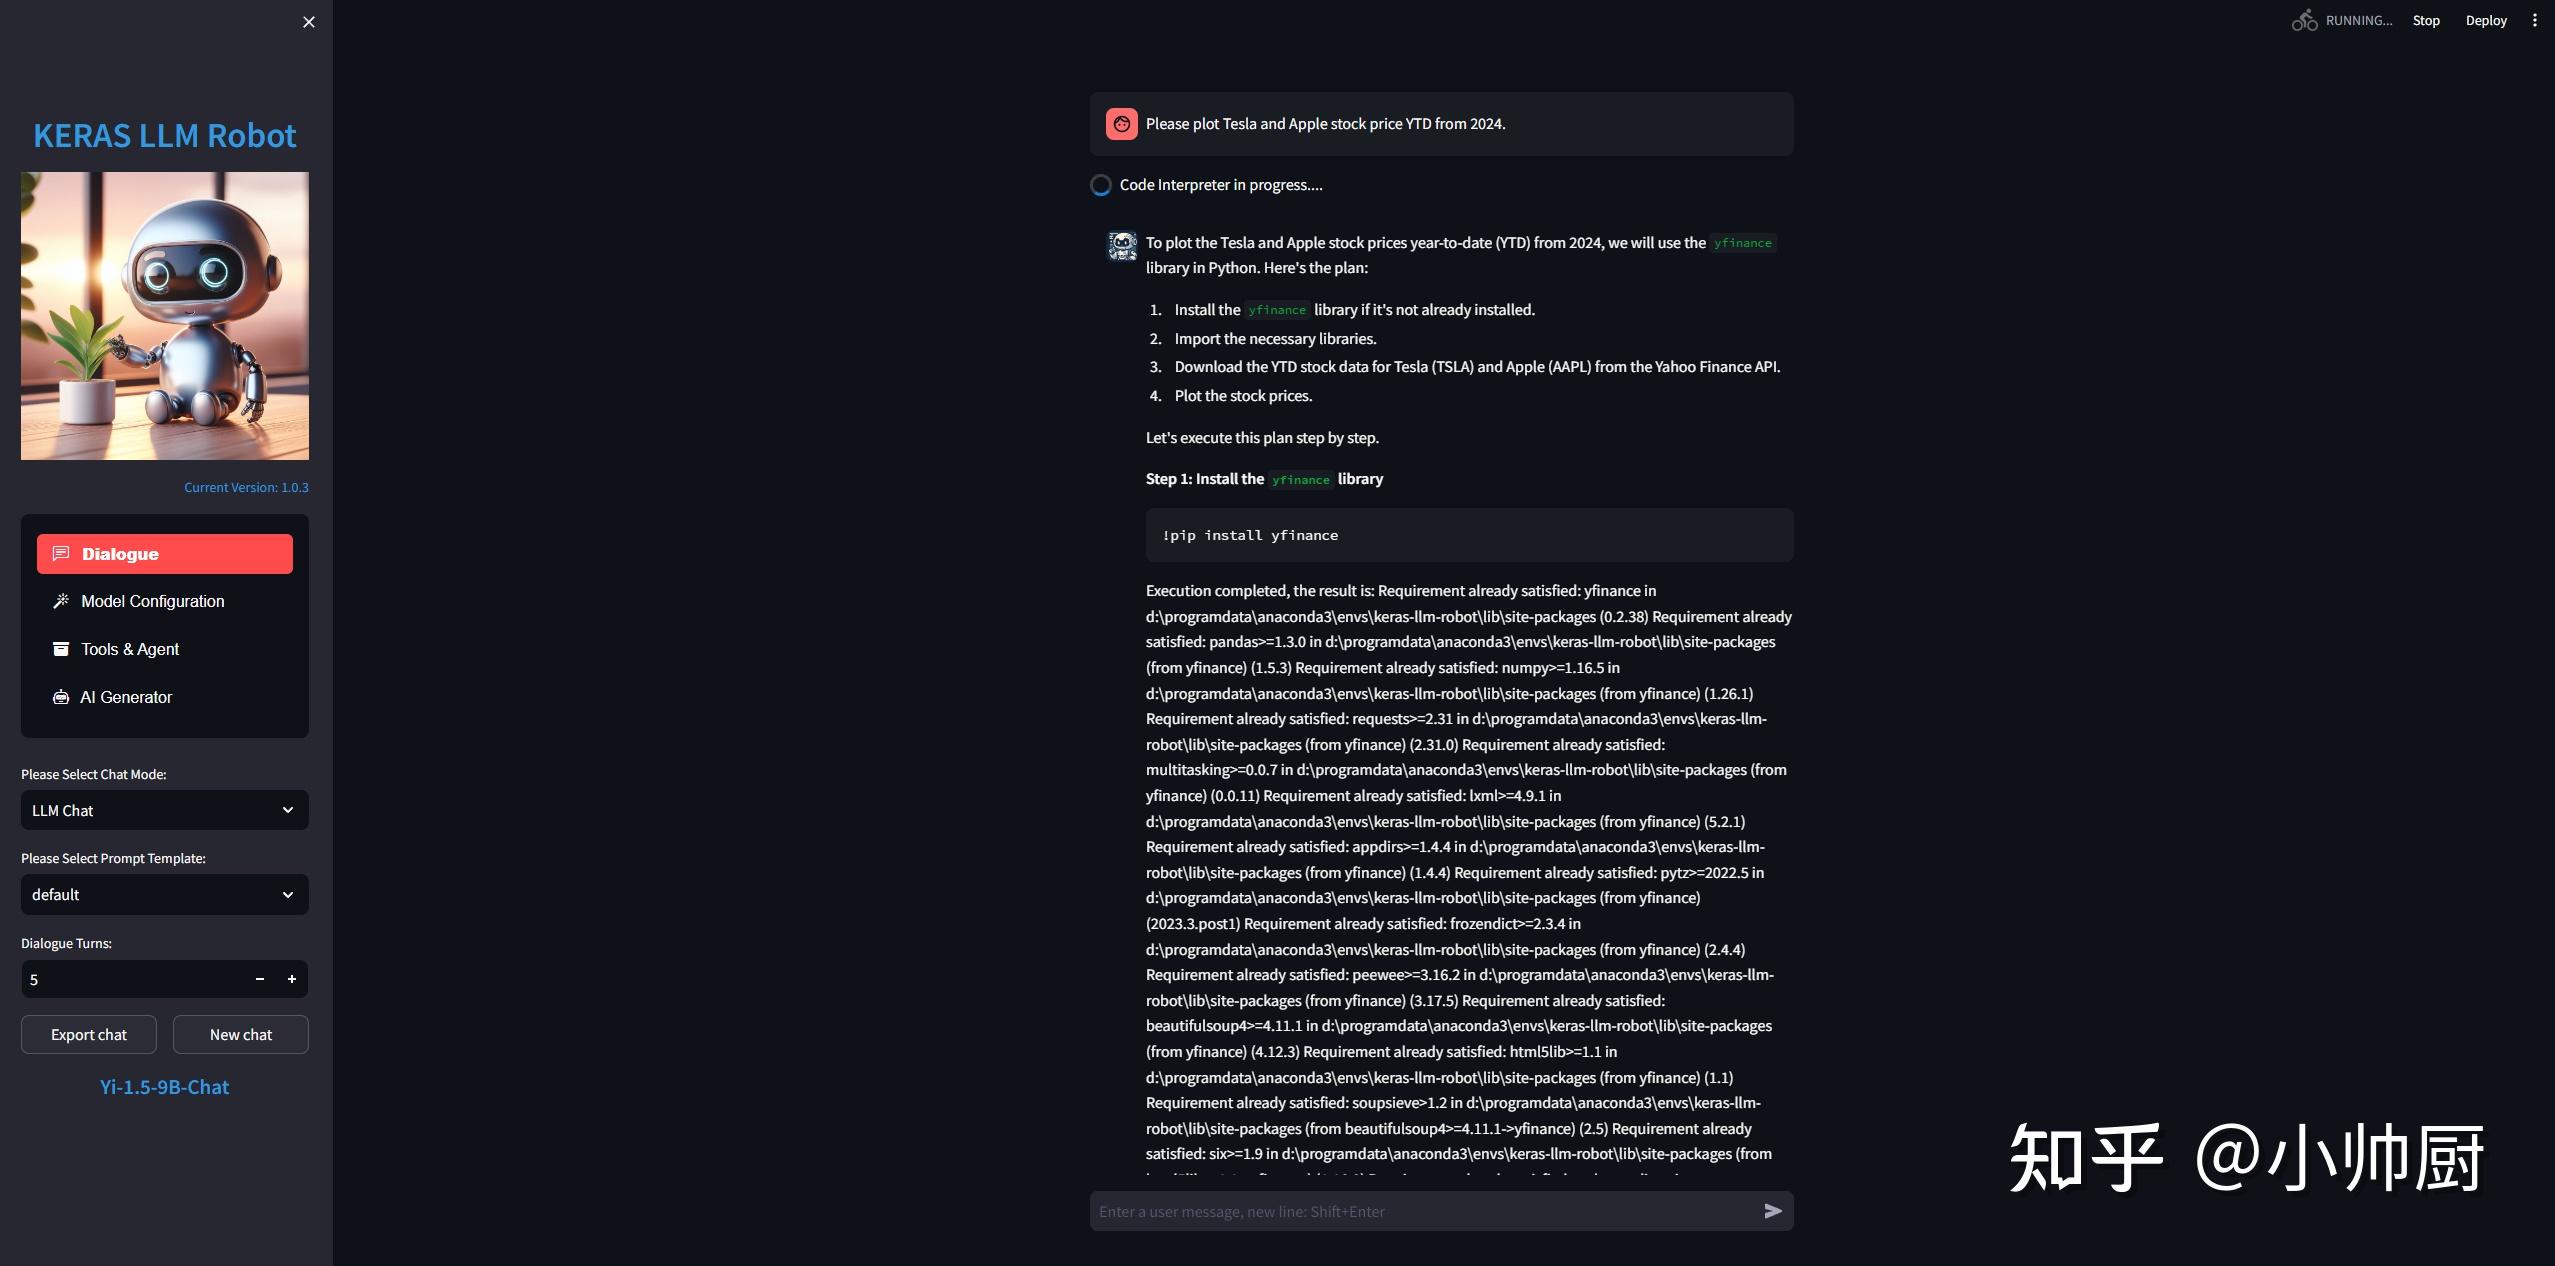Click the Deploy button

point(2486,20)
